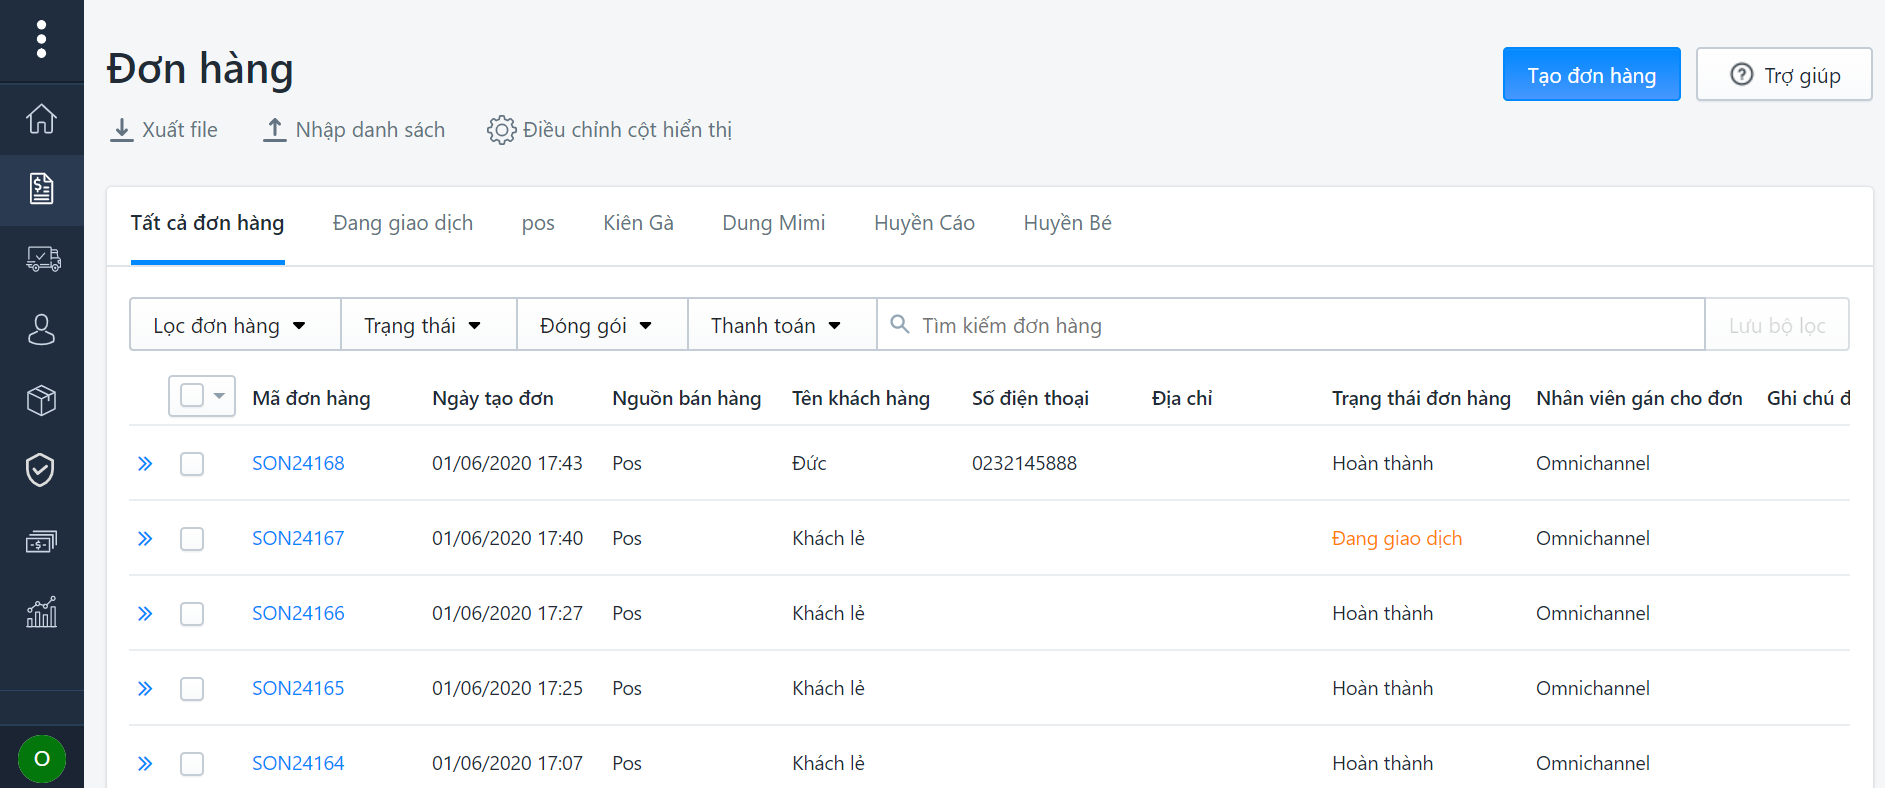Expand details of order SON24168
Screen dimensions: 1885x788
[x=145, y=463]
